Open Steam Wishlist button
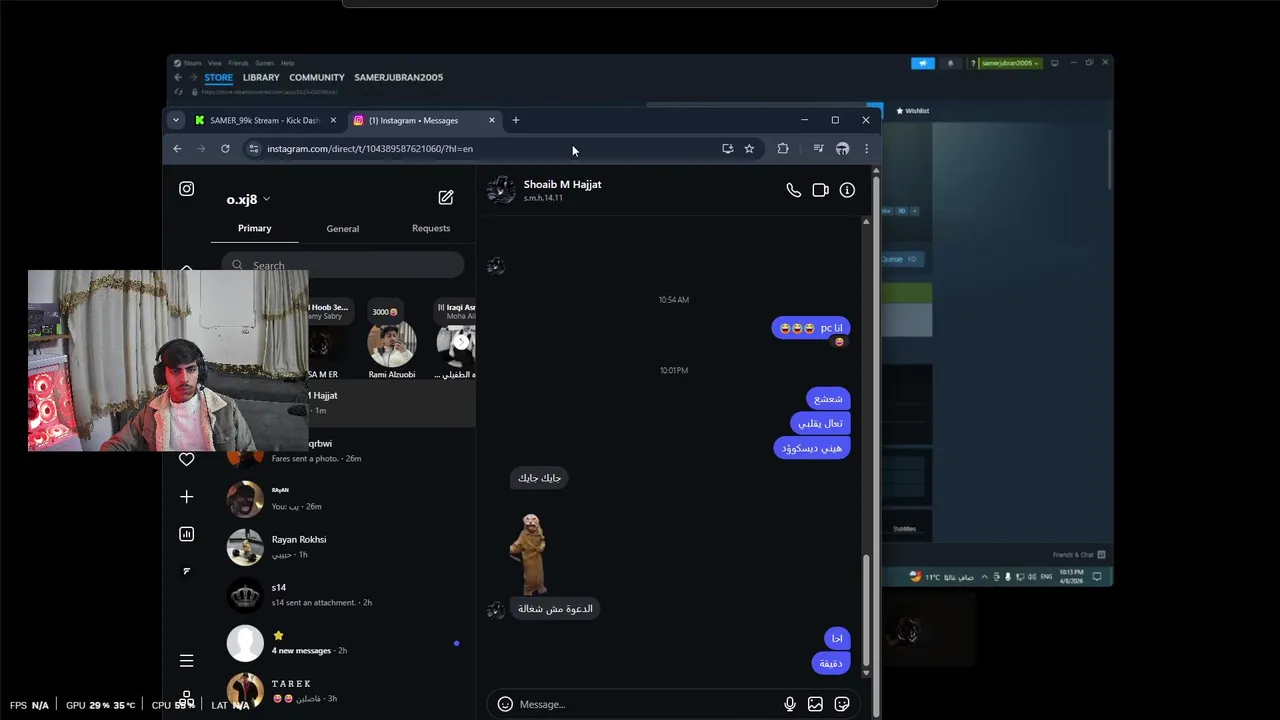Screen dimensions: 1280x720 [913, 111]
